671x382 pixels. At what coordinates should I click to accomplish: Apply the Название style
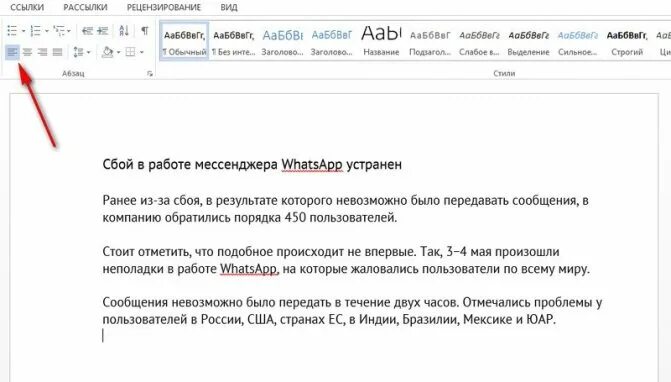tap(381, 41)
